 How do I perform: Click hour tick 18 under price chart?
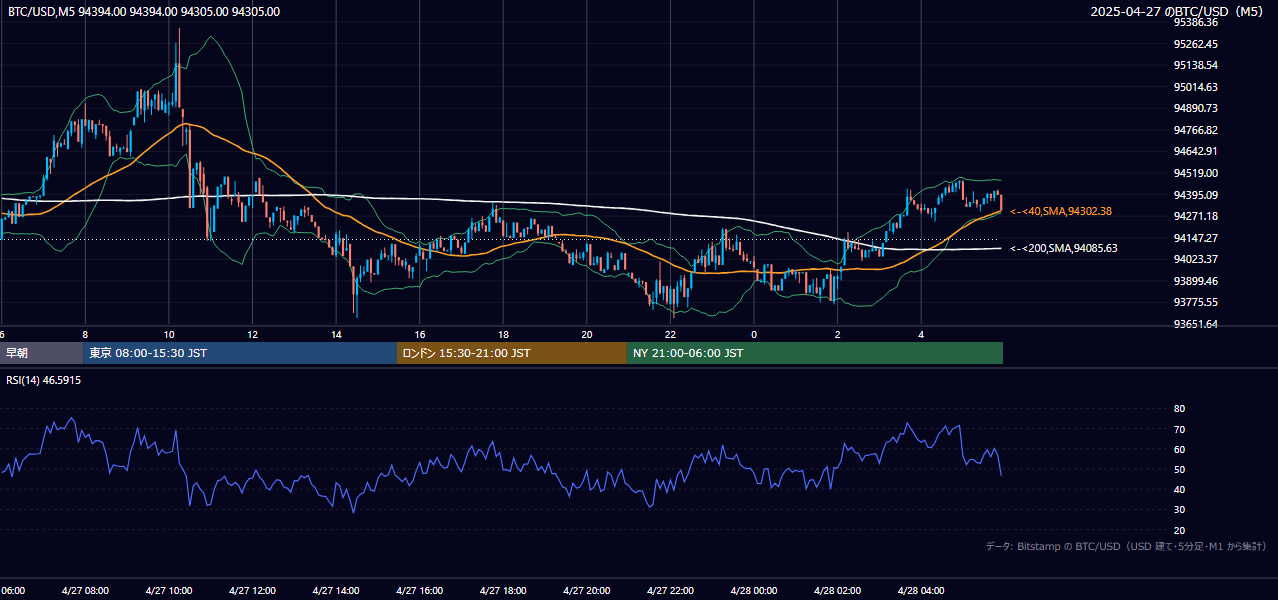point(503,334)
